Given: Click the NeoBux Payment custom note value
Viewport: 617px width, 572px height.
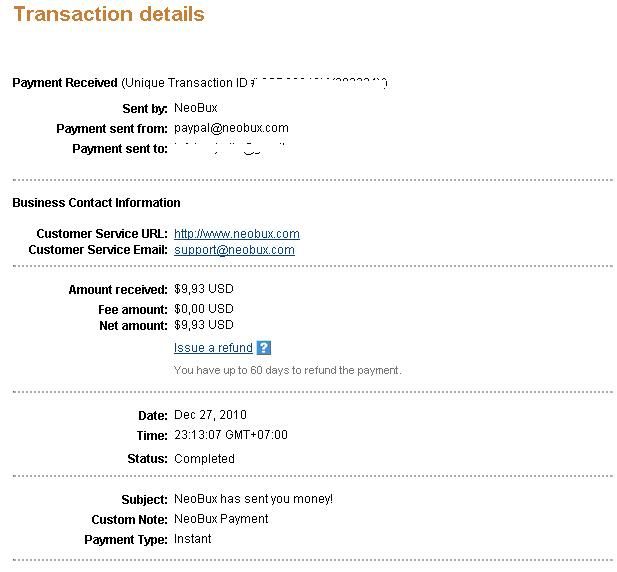Looking at the screenshot, I should pyautogui.click(x=221, y=519).
